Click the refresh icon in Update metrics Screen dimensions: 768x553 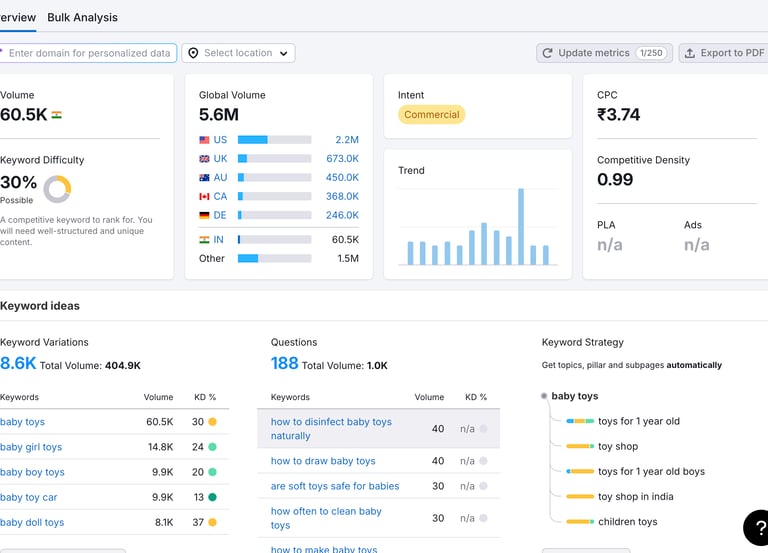[548, 53]
